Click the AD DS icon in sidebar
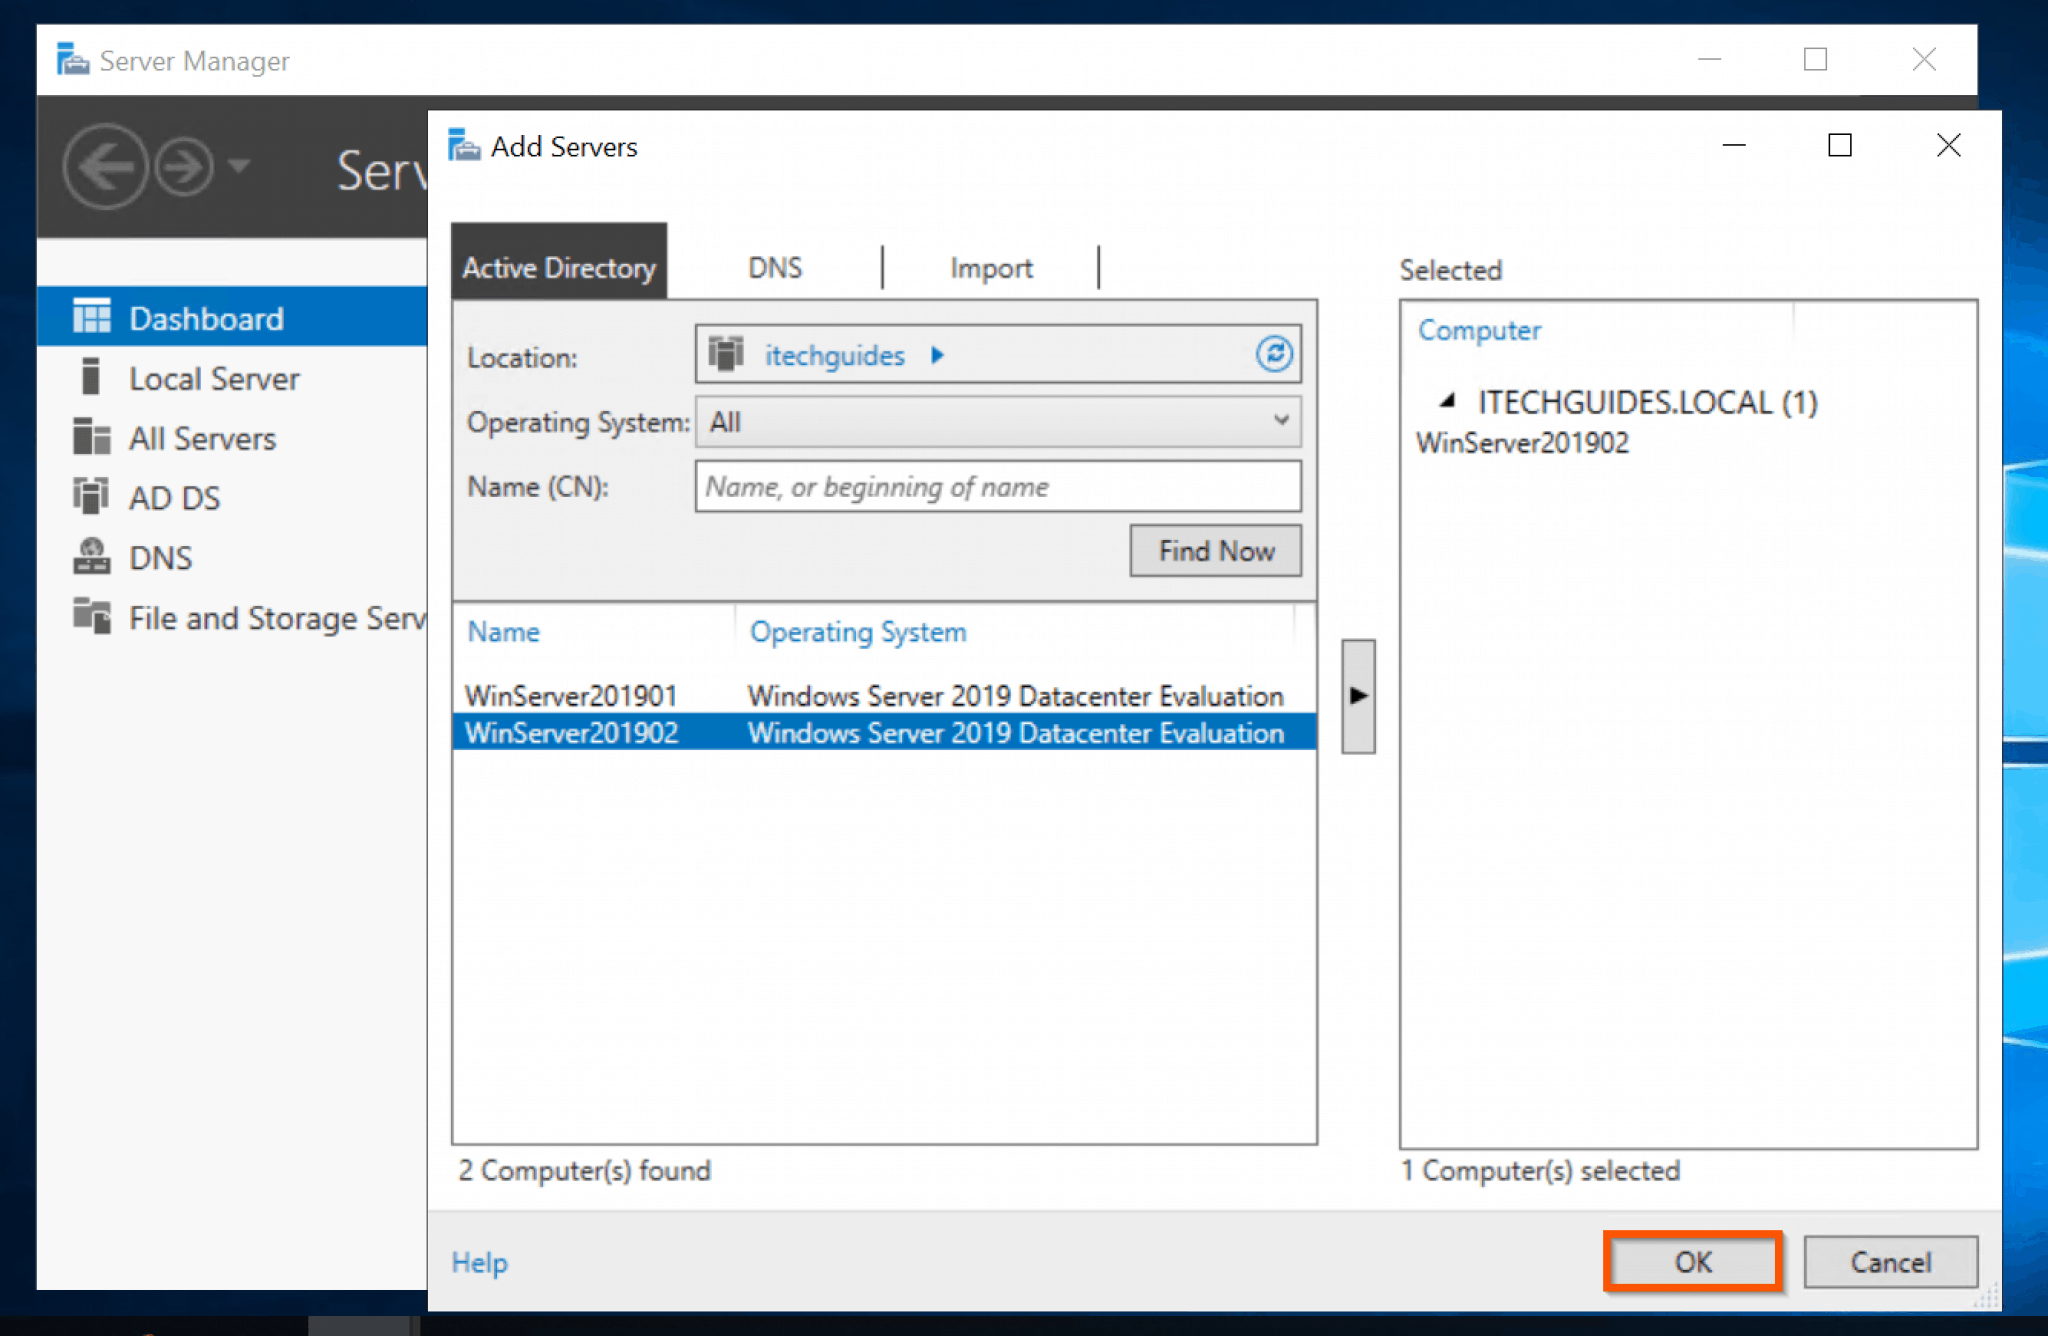Viewport: 2048px width, 1336px height. pos(91,495)
